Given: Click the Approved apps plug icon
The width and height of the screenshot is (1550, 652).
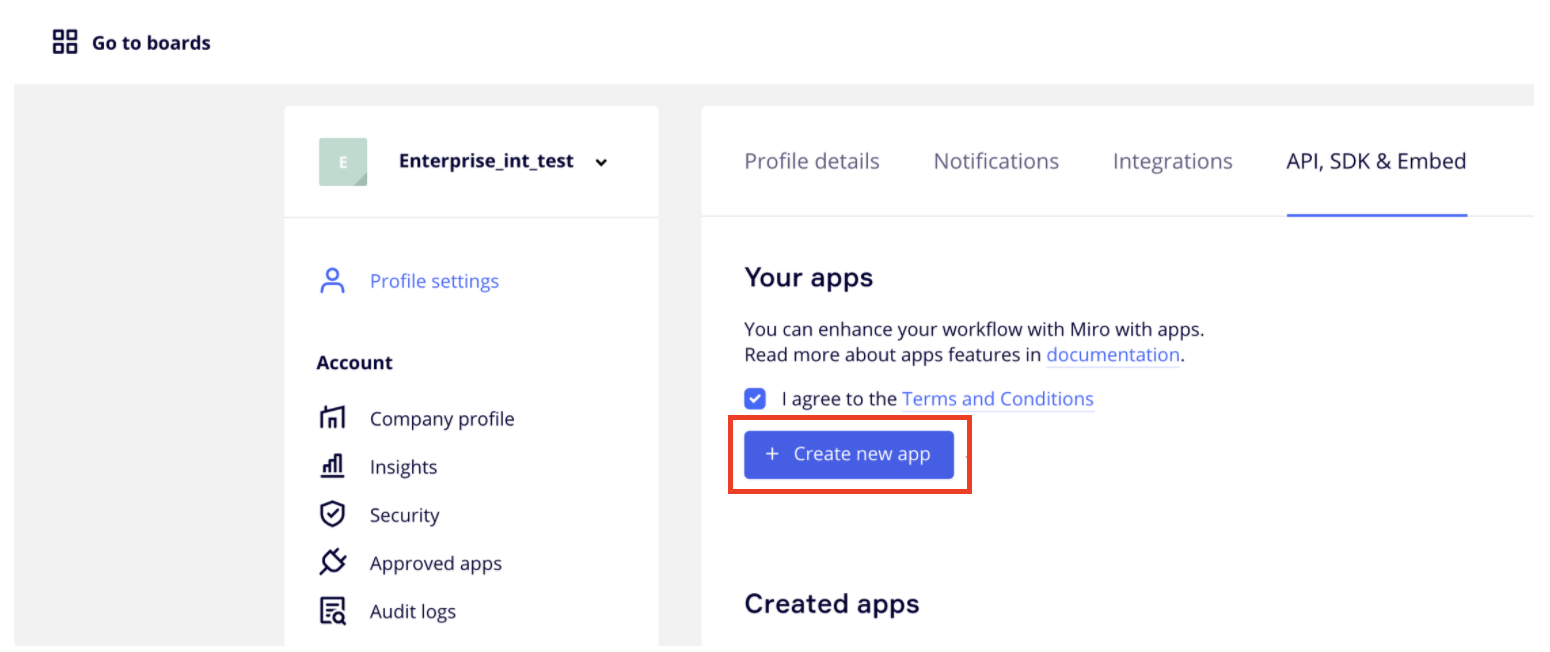Looking at the screenshot, I should (332, 562).
